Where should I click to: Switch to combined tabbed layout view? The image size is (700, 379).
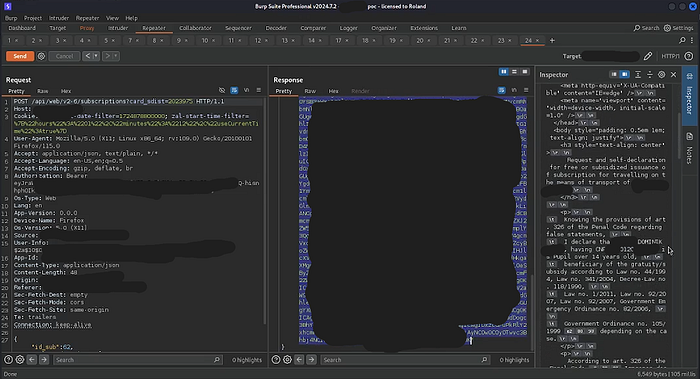[x=525, y=72]
